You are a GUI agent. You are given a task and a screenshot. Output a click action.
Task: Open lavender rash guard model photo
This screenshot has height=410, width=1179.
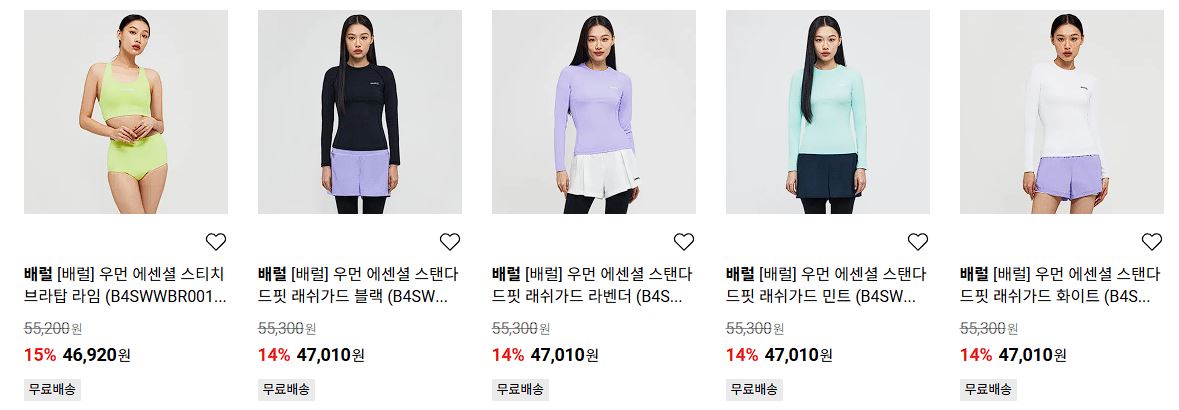(x=593, y=112)
